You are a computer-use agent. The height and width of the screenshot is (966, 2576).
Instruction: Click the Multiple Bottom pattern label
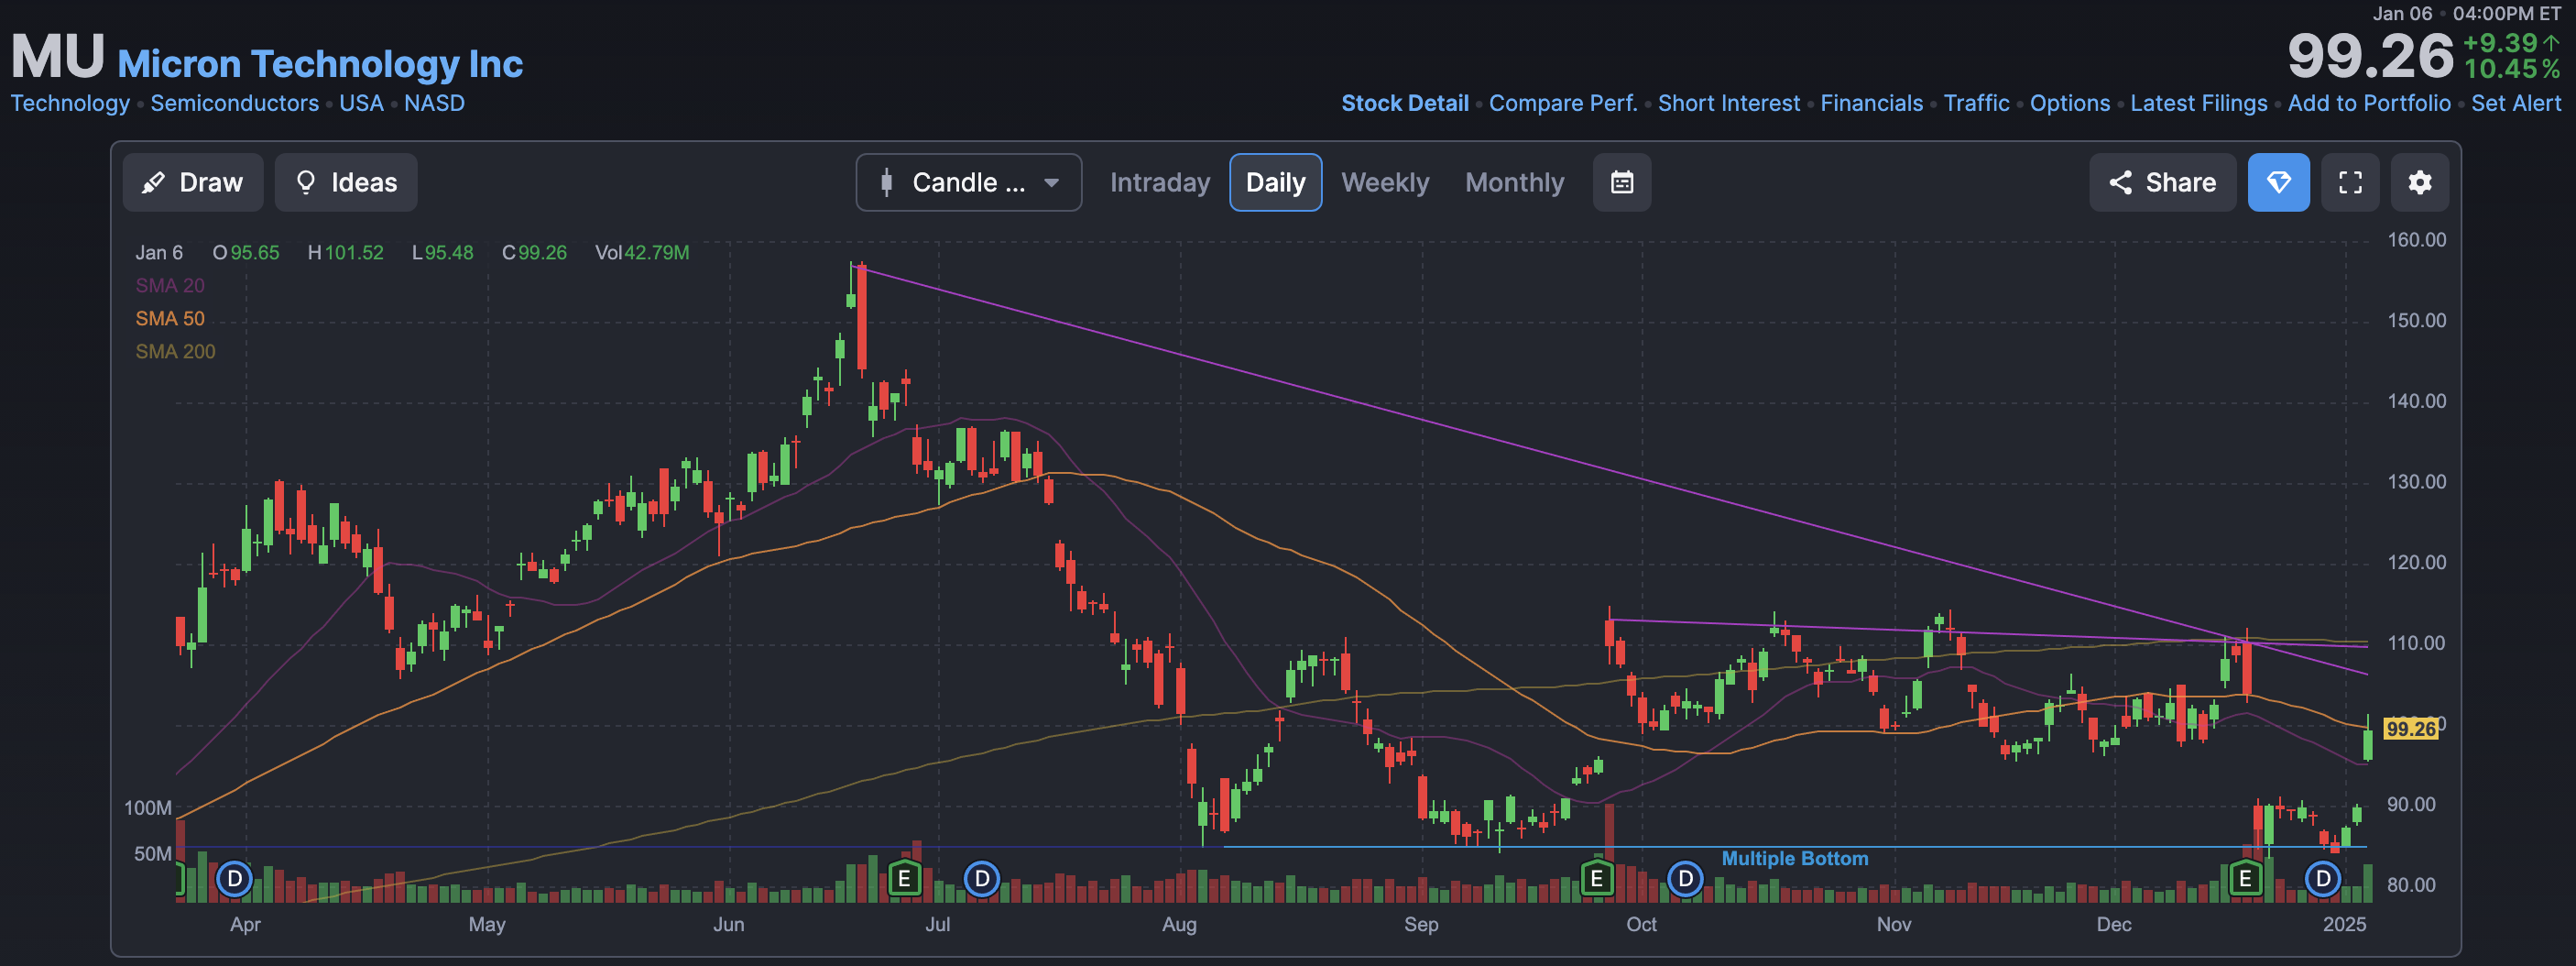1794,858
